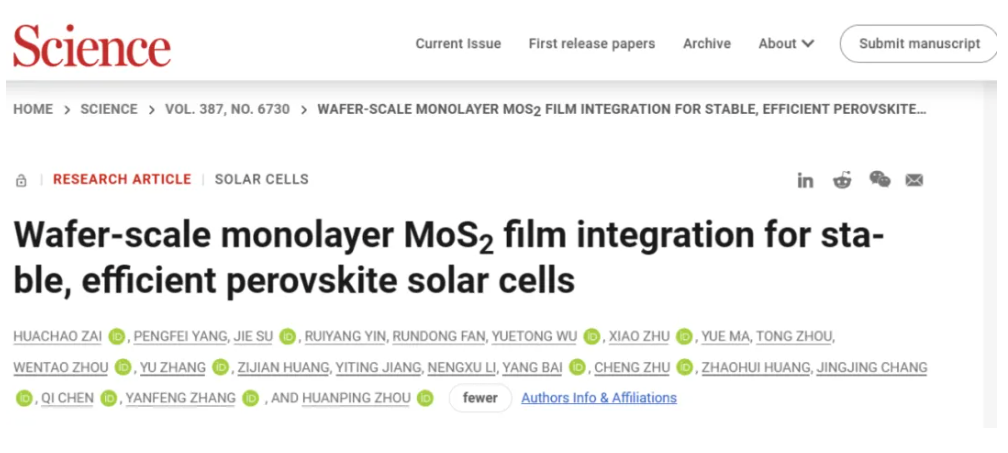The width and height of the screenshot is (1008, 453).
Task: Email article using envelope icon
Action: [914, 181]
